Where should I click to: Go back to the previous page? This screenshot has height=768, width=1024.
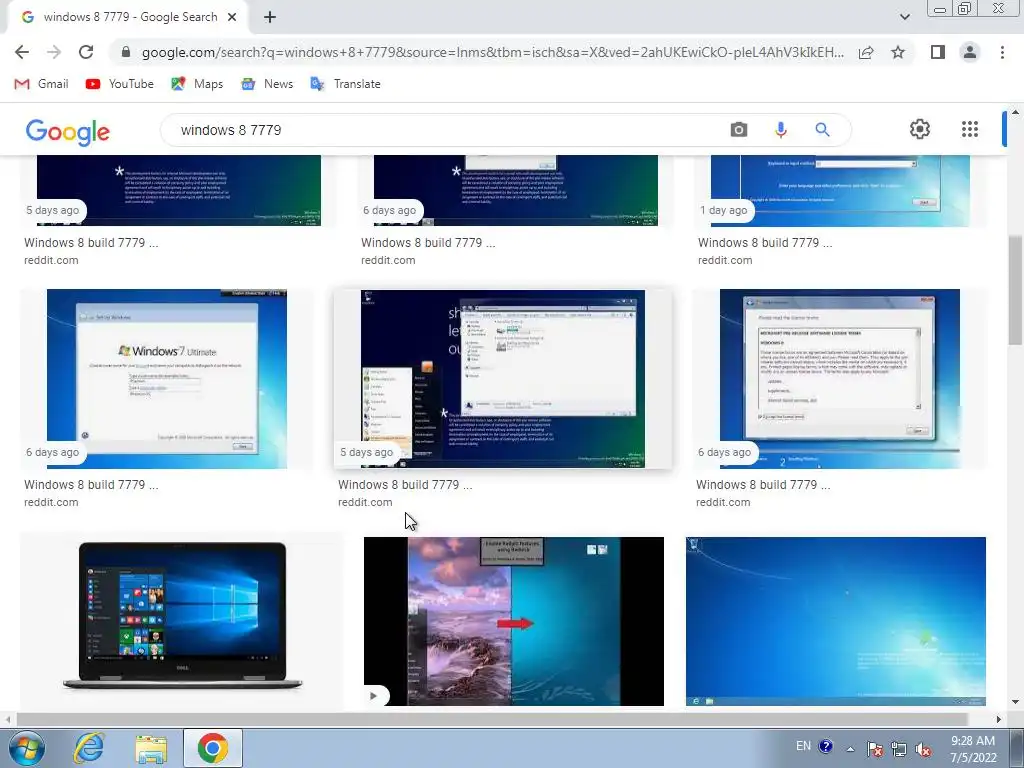click(22, 52)
